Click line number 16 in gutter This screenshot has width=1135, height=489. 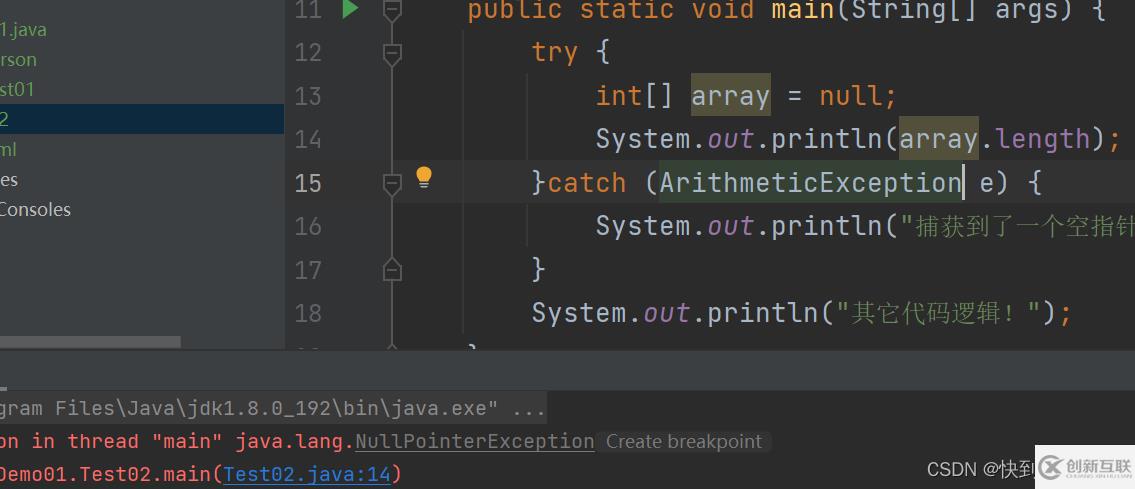click(x=308, y=226)
